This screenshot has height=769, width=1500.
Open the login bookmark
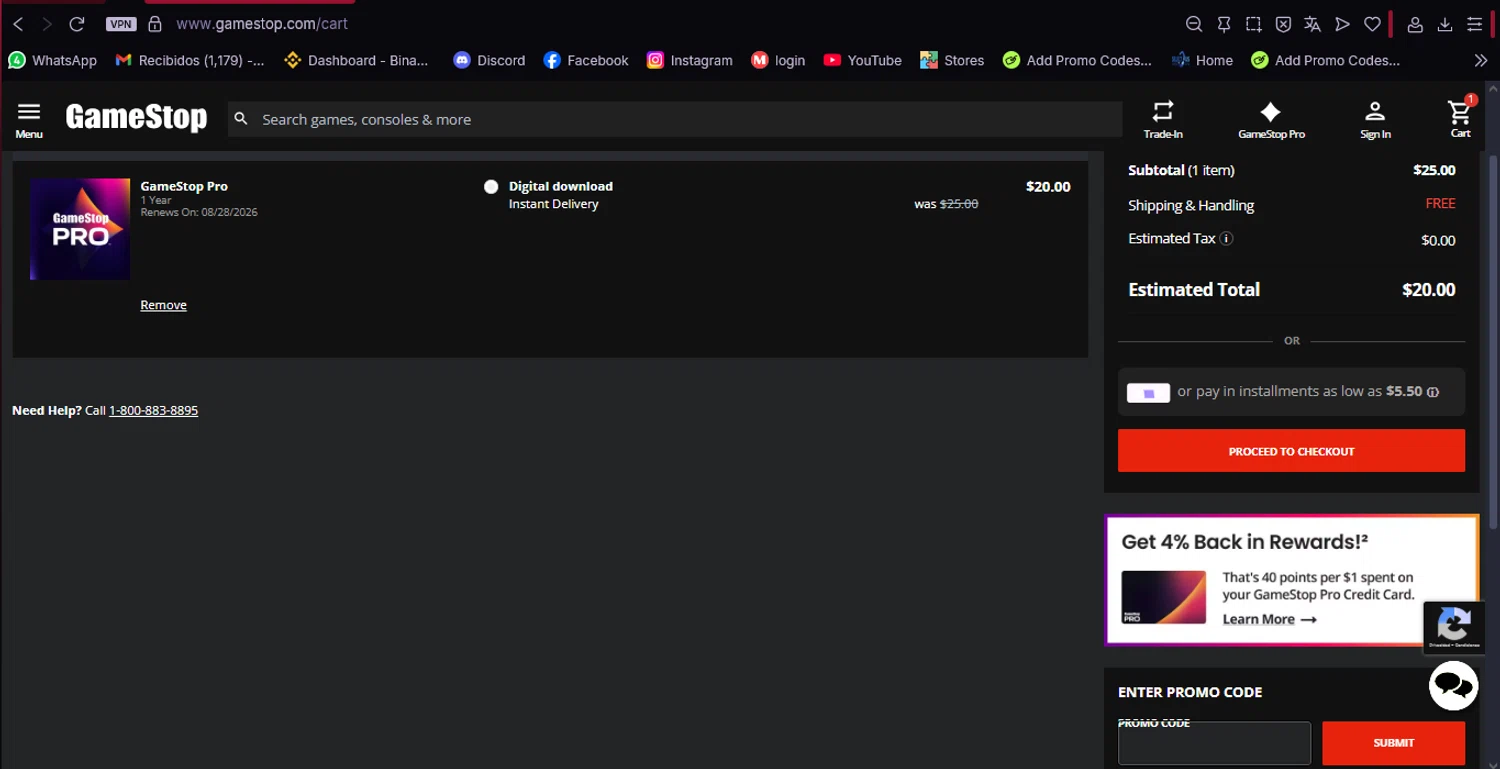778,60
